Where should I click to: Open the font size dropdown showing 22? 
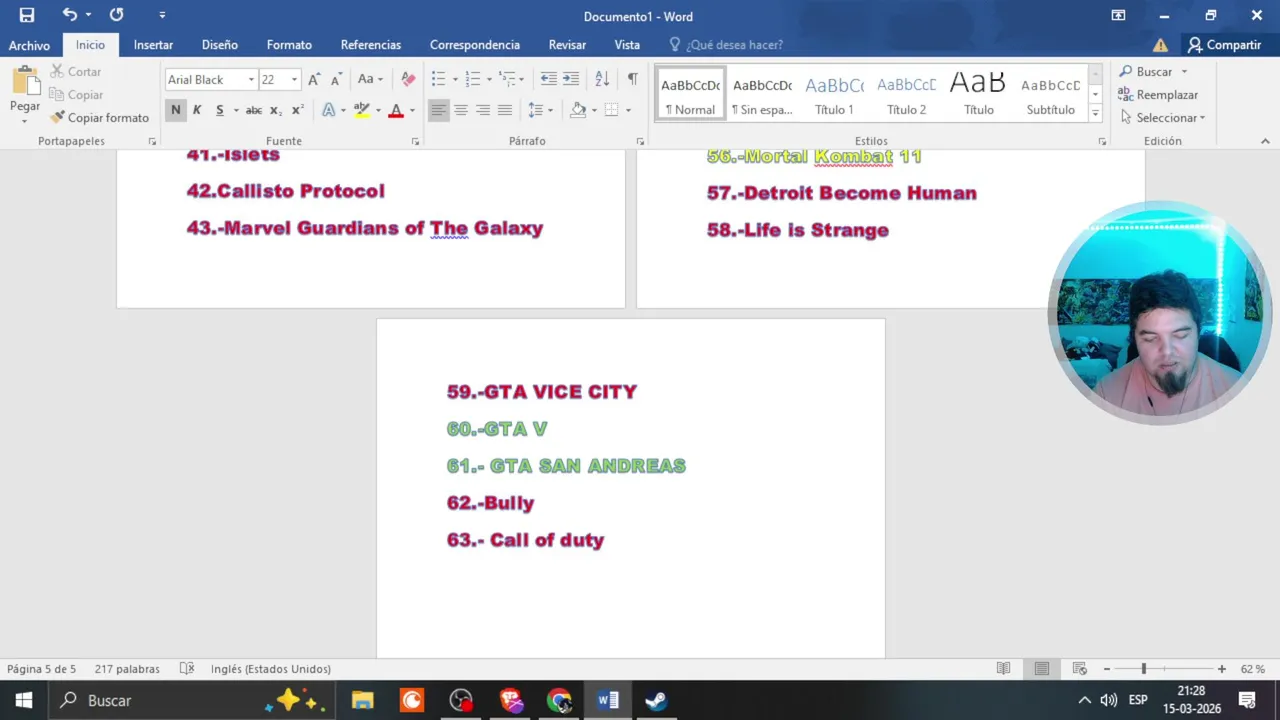coord(294,80)
